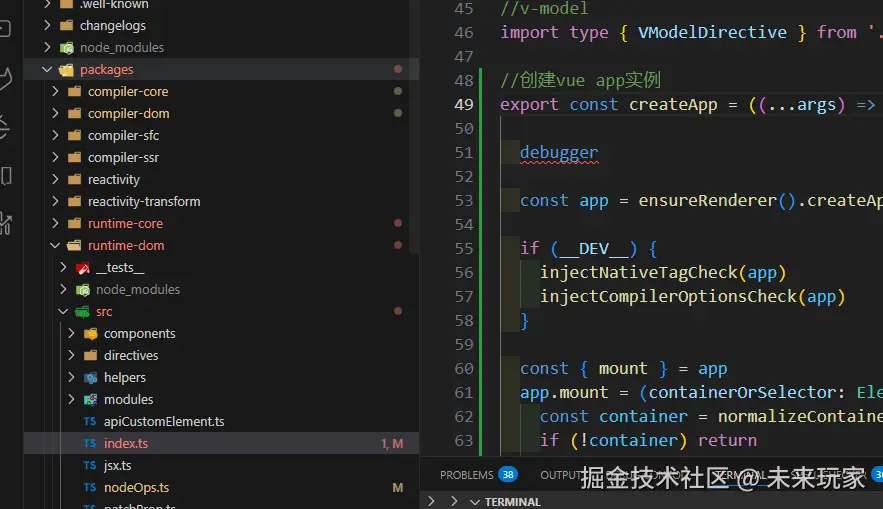
Task: Click TypeScript icon of index.ts
Action: [x=90, y=443]
